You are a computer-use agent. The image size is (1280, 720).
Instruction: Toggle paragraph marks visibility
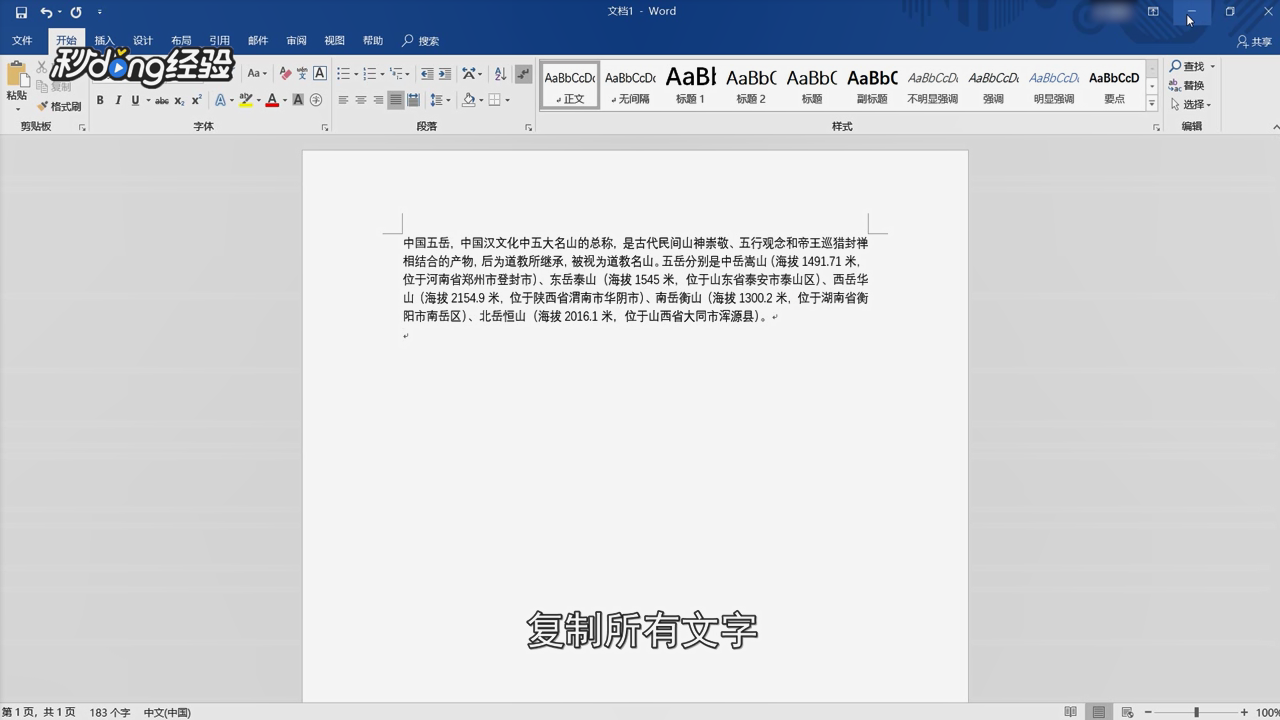[x=523, y=74]
